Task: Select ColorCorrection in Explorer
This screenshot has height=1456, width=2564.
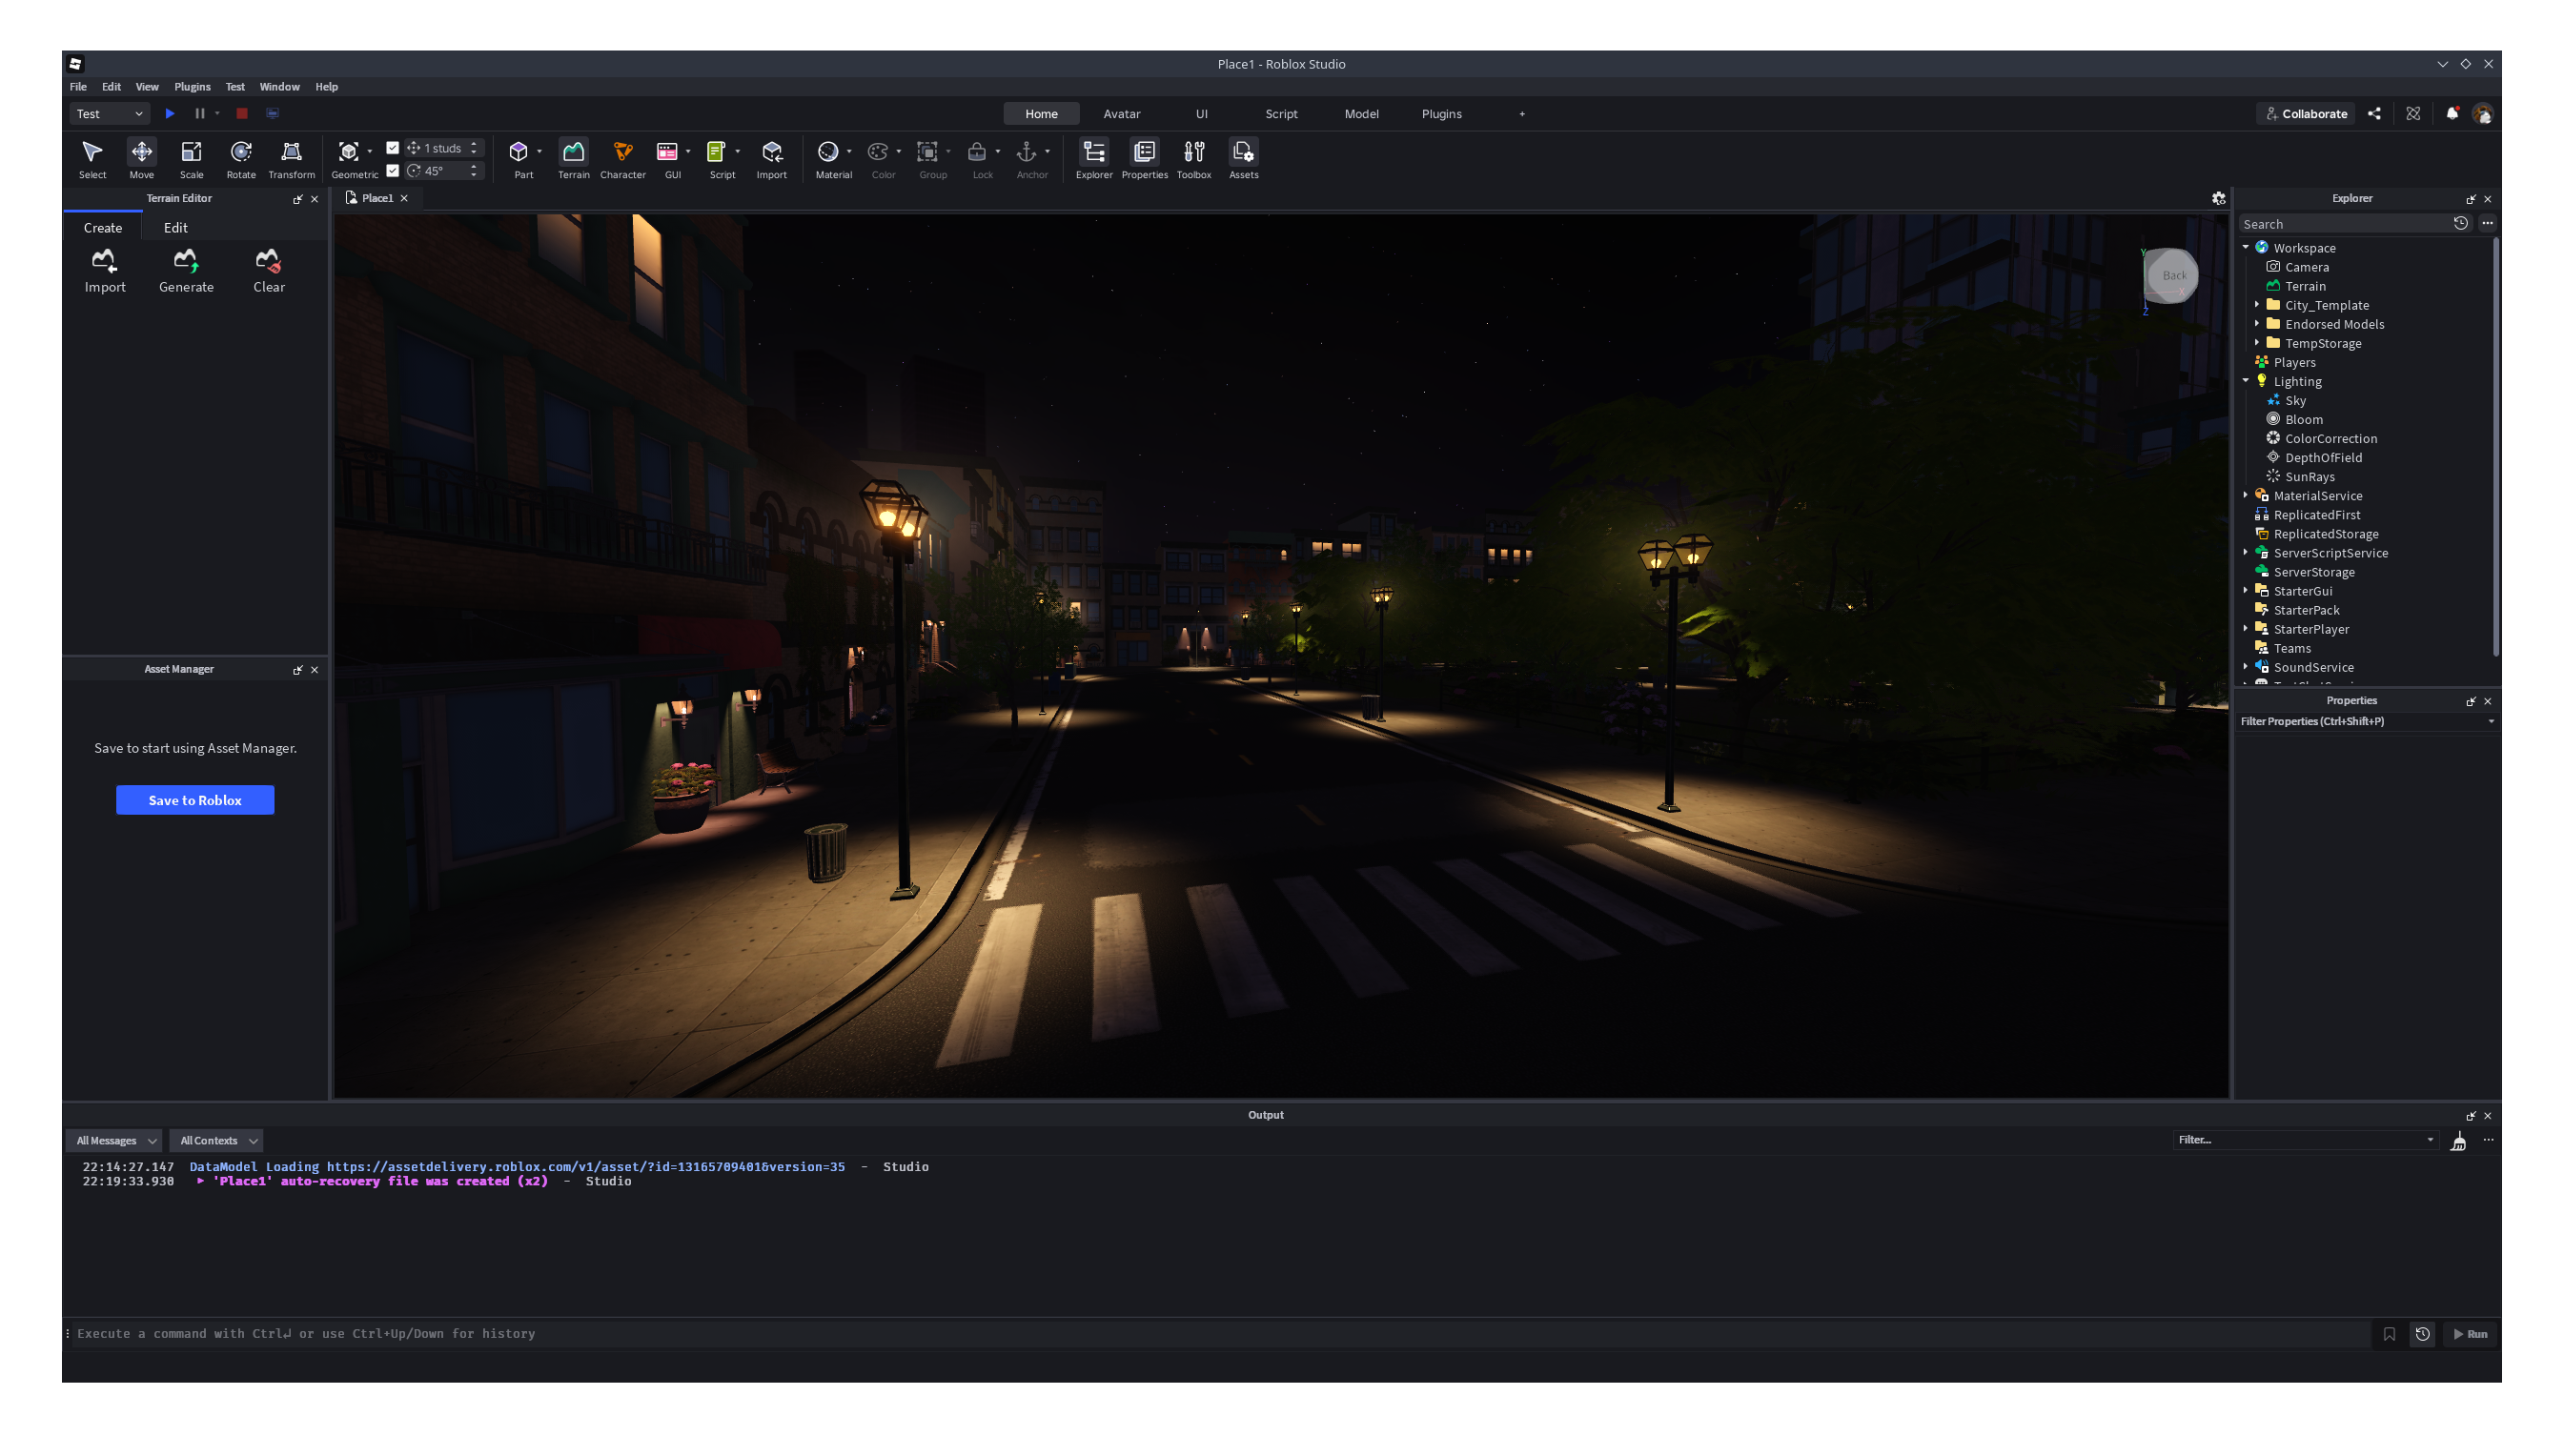Action: [2330, 439]
